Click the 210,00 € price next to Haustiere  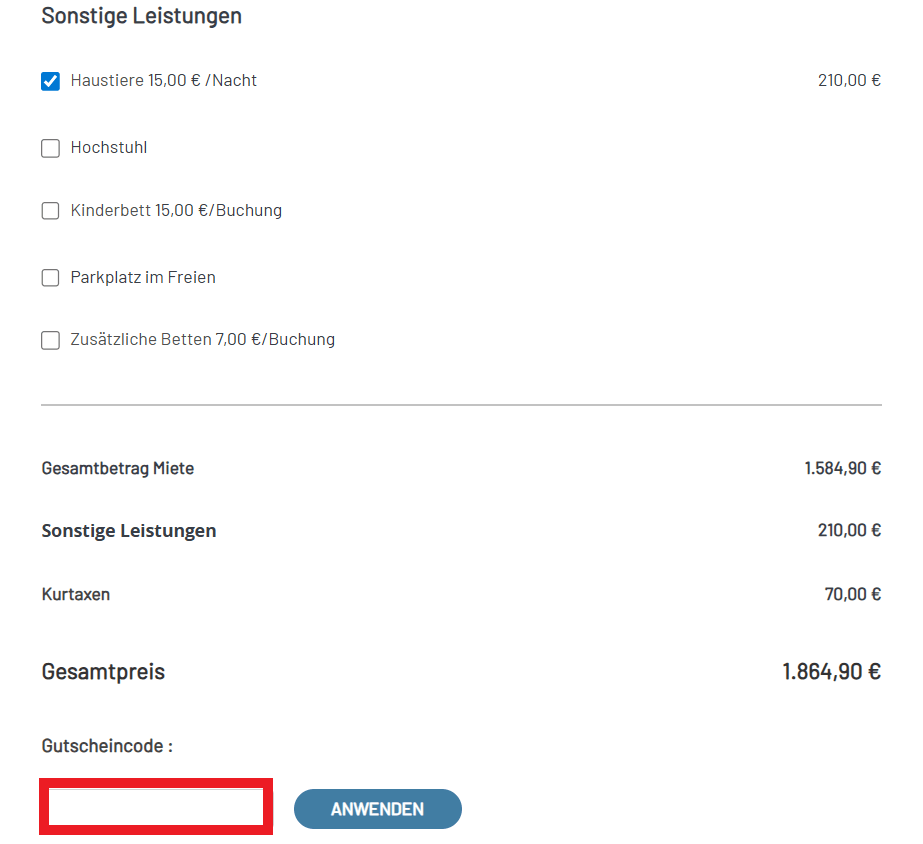pos(849,80)
